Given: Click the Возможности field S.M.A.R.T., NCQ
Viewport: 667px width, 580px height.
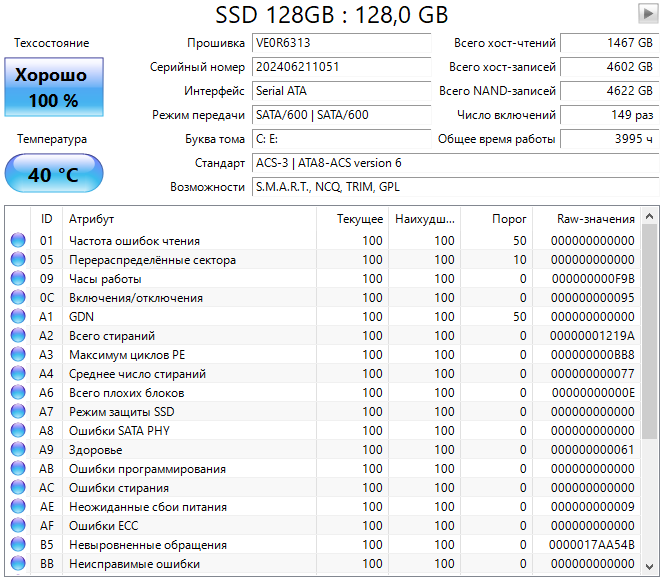Looking at the screenshot, I should point(456,187).
